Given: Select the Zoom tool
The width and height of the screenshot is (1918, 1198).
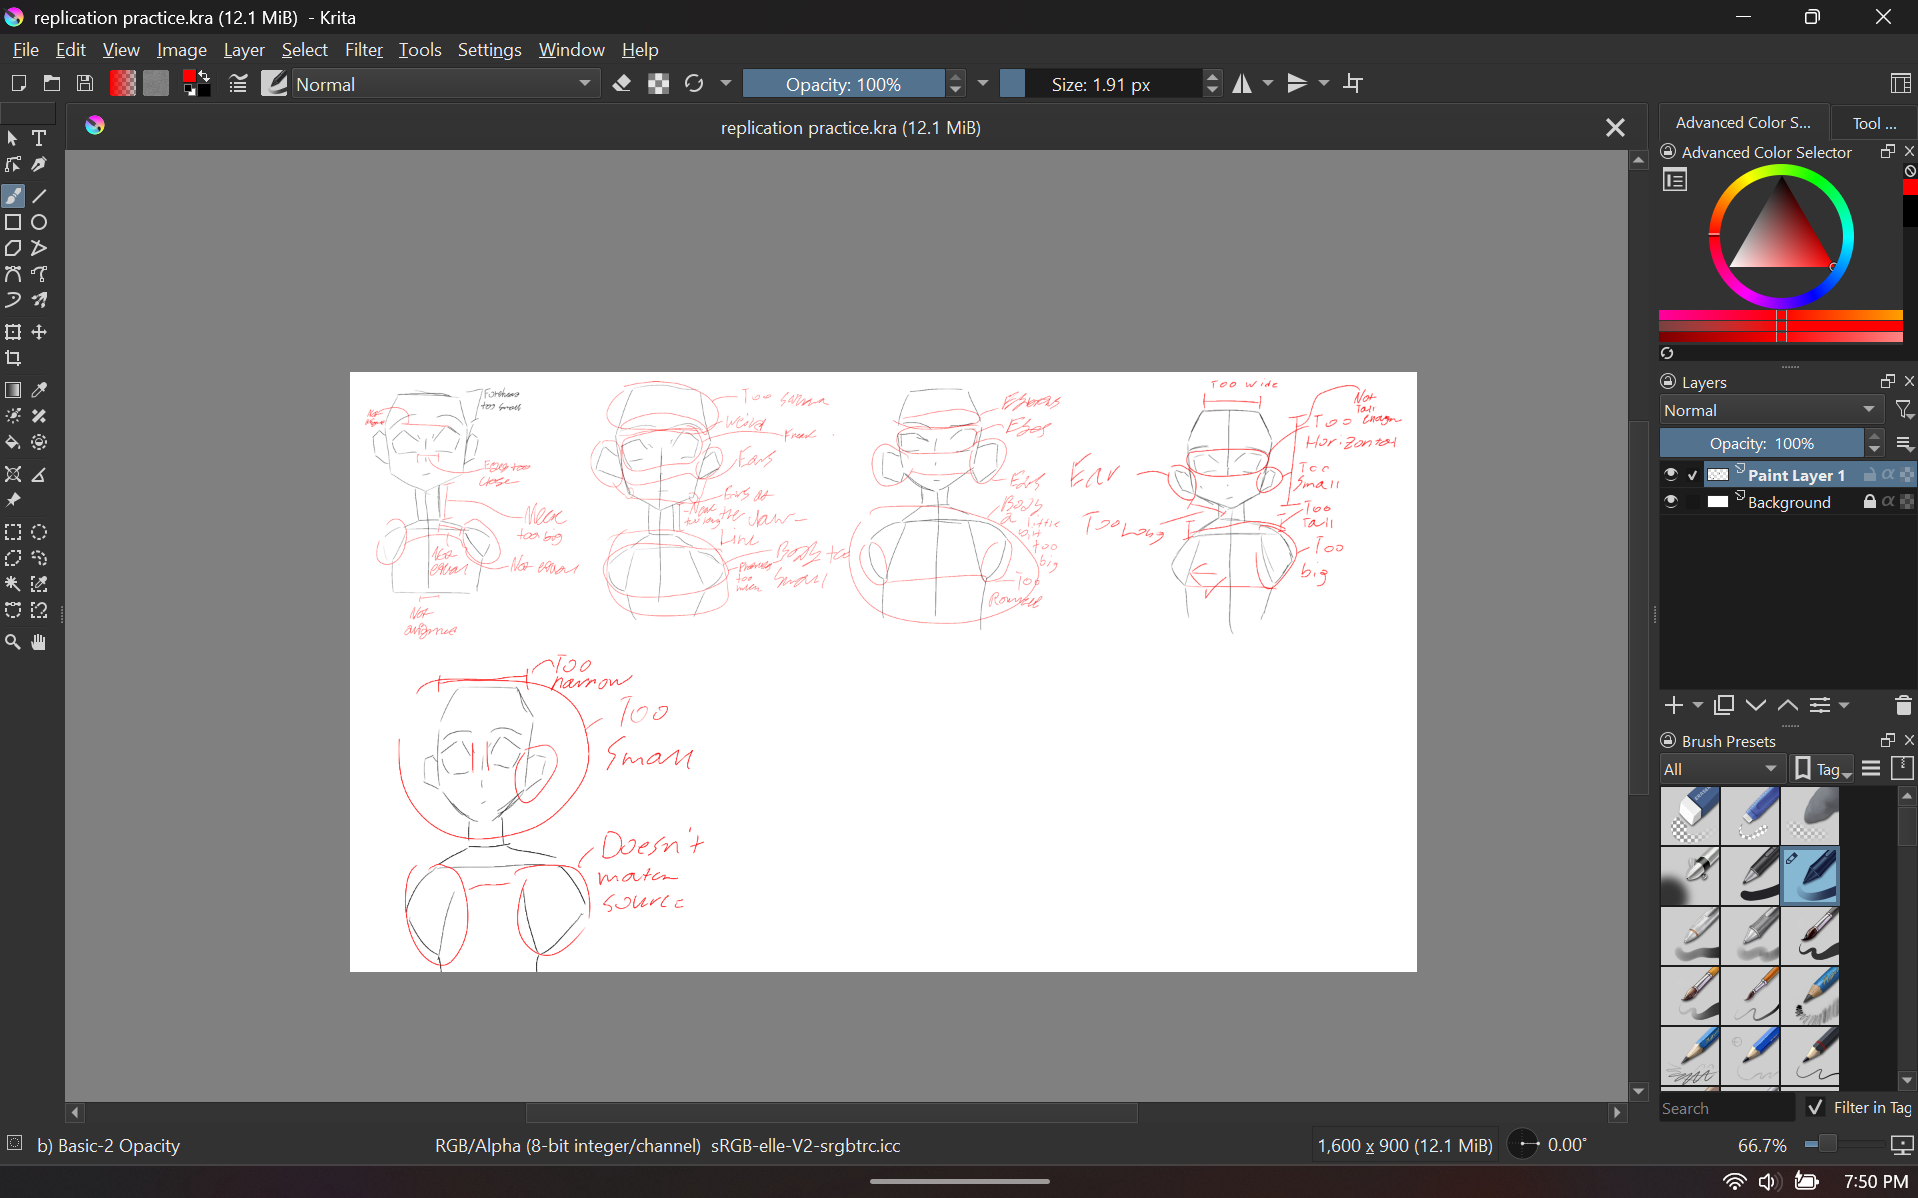Looking at the screenshot, I should [13, 643].
